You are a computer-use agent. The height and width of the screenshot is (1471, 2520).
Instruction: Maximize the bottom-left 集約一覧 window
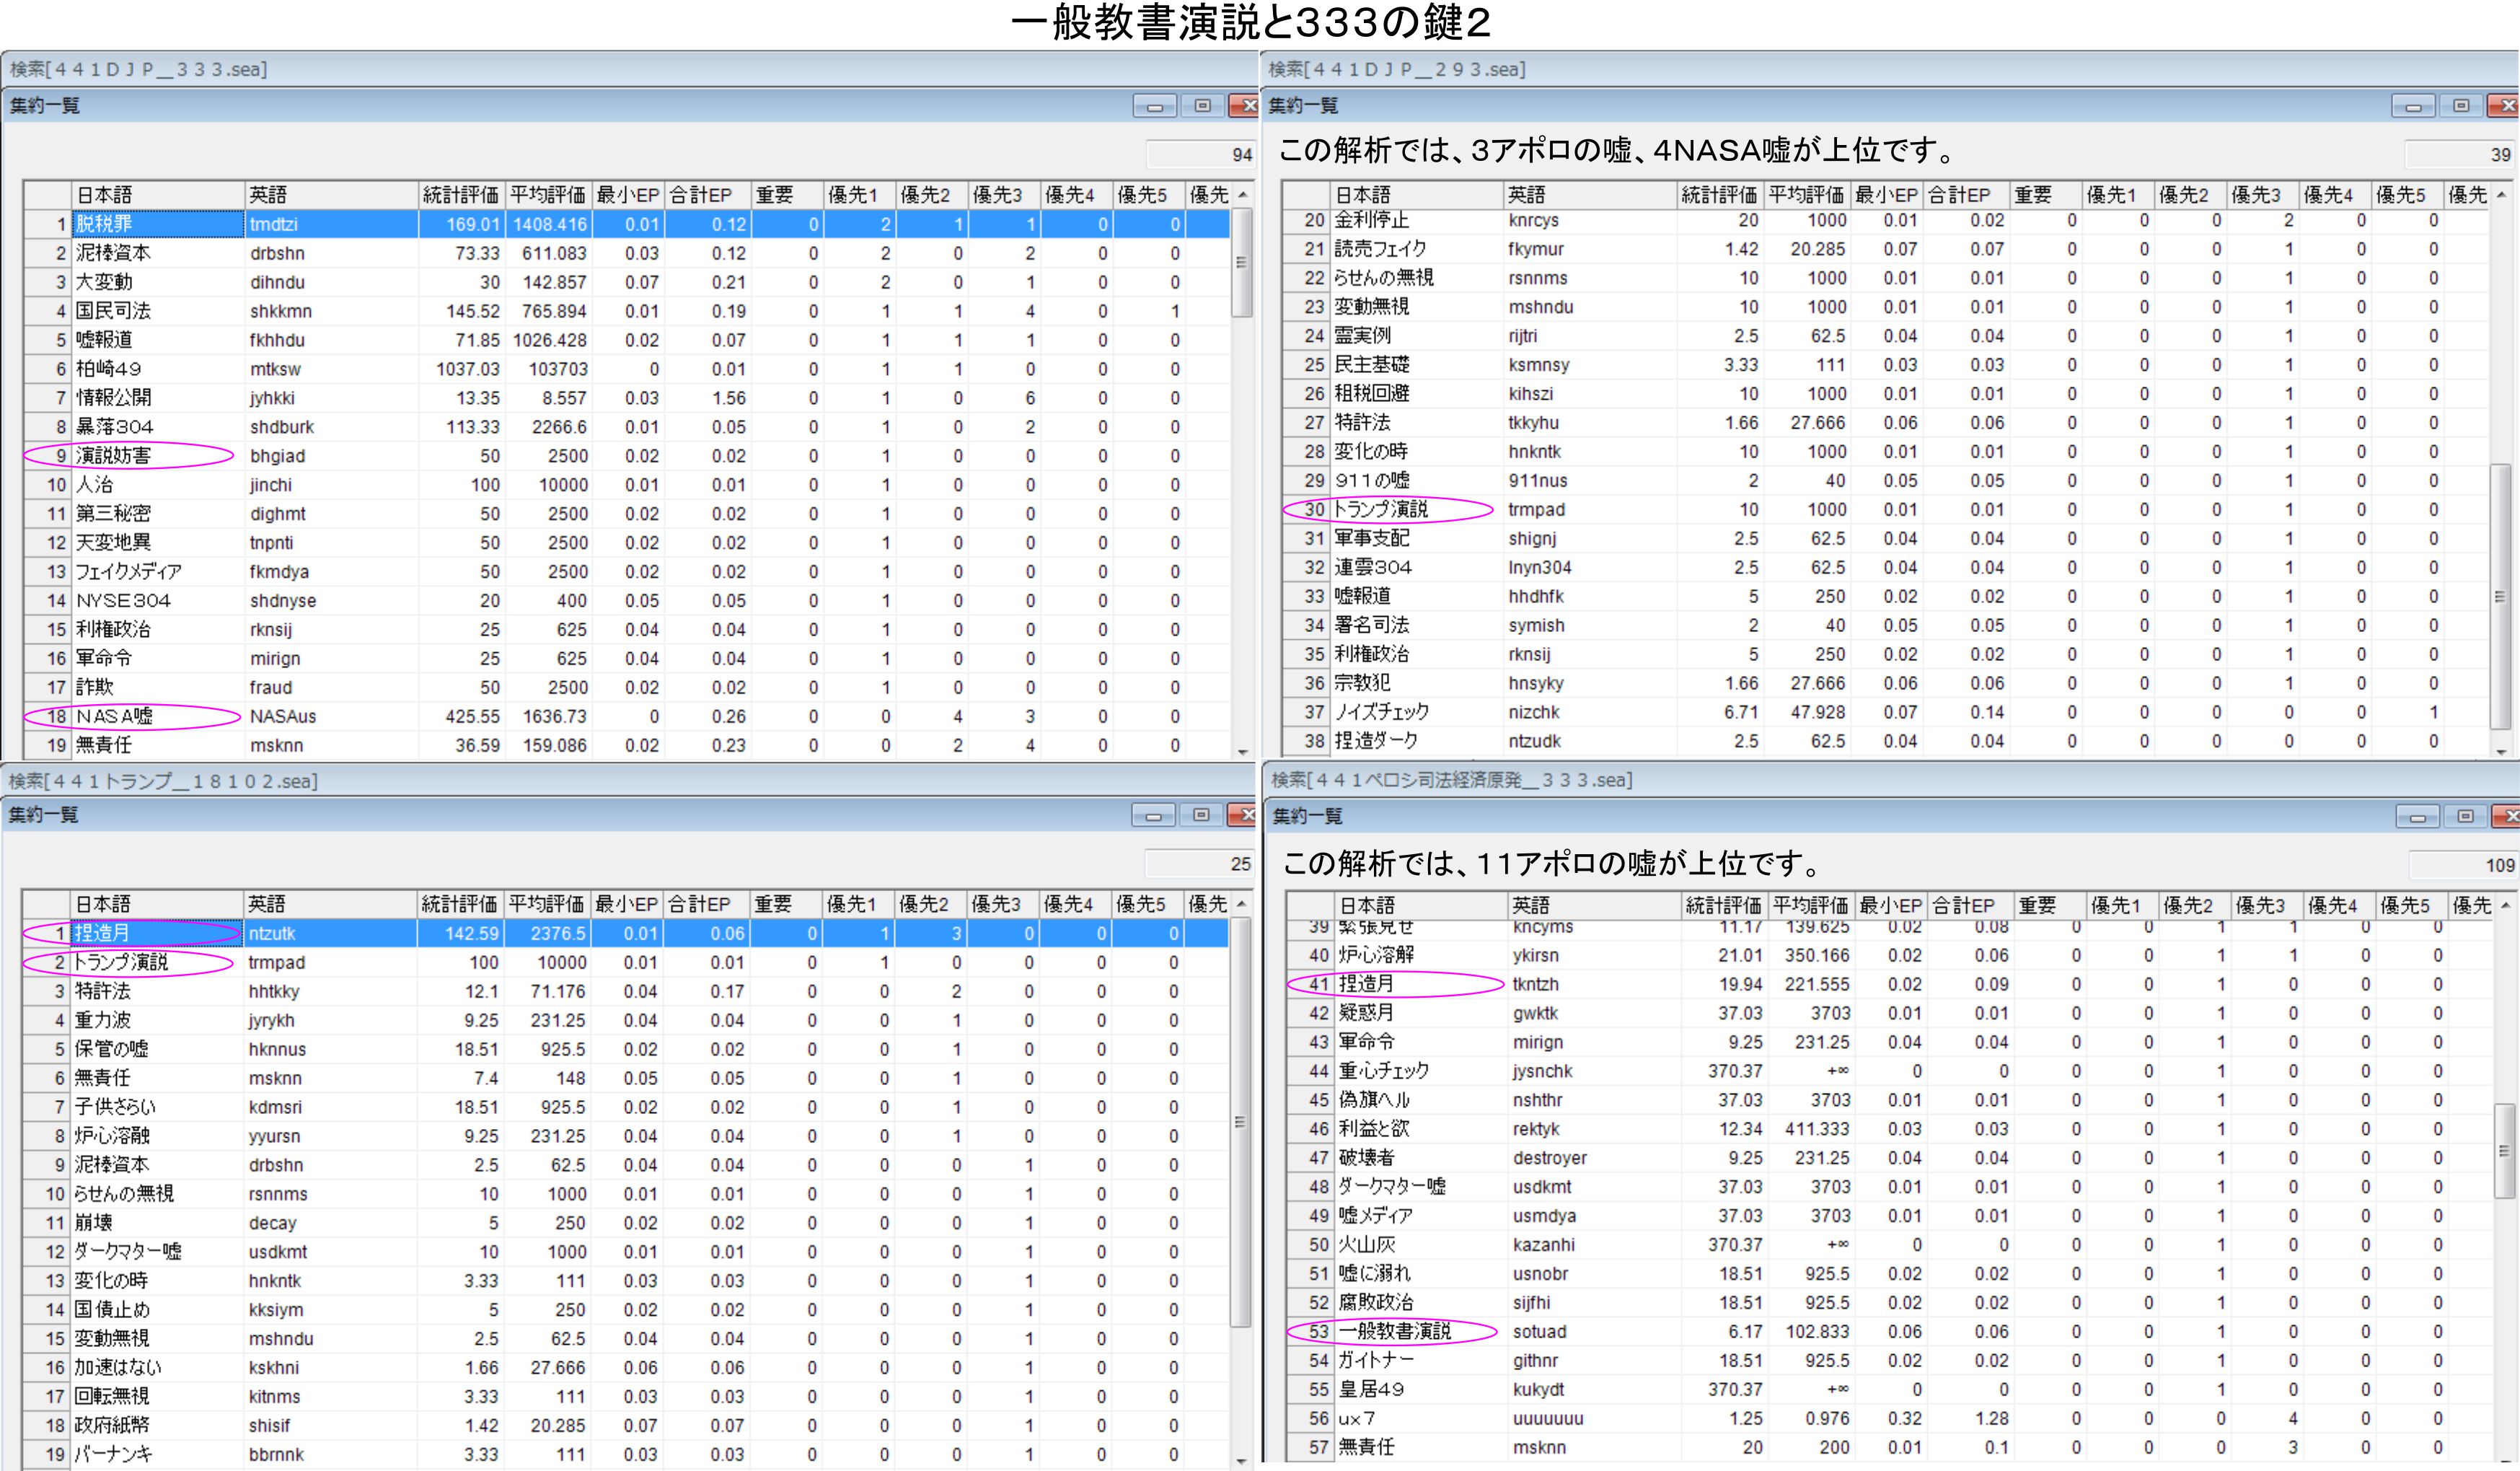click(x=1201, y=815)
